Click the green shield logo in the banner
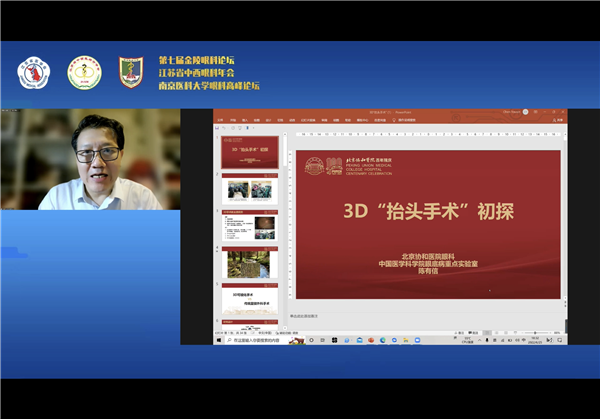 pos(131,72)
